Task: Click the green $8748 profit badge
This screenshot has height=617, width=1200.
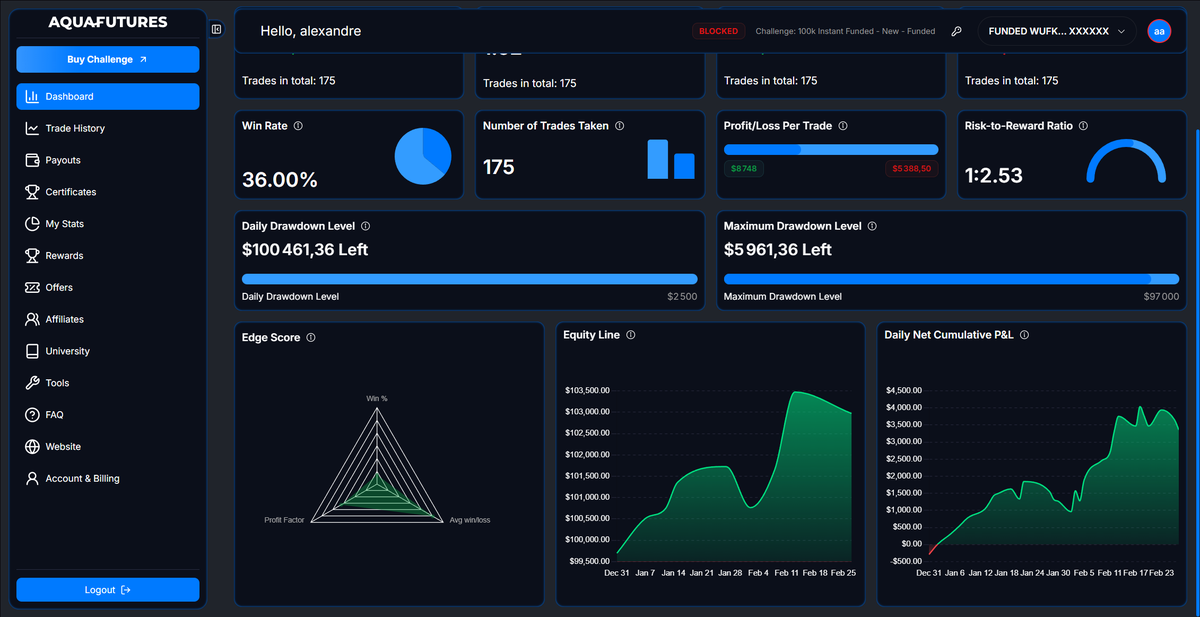Action: (744, 169)
